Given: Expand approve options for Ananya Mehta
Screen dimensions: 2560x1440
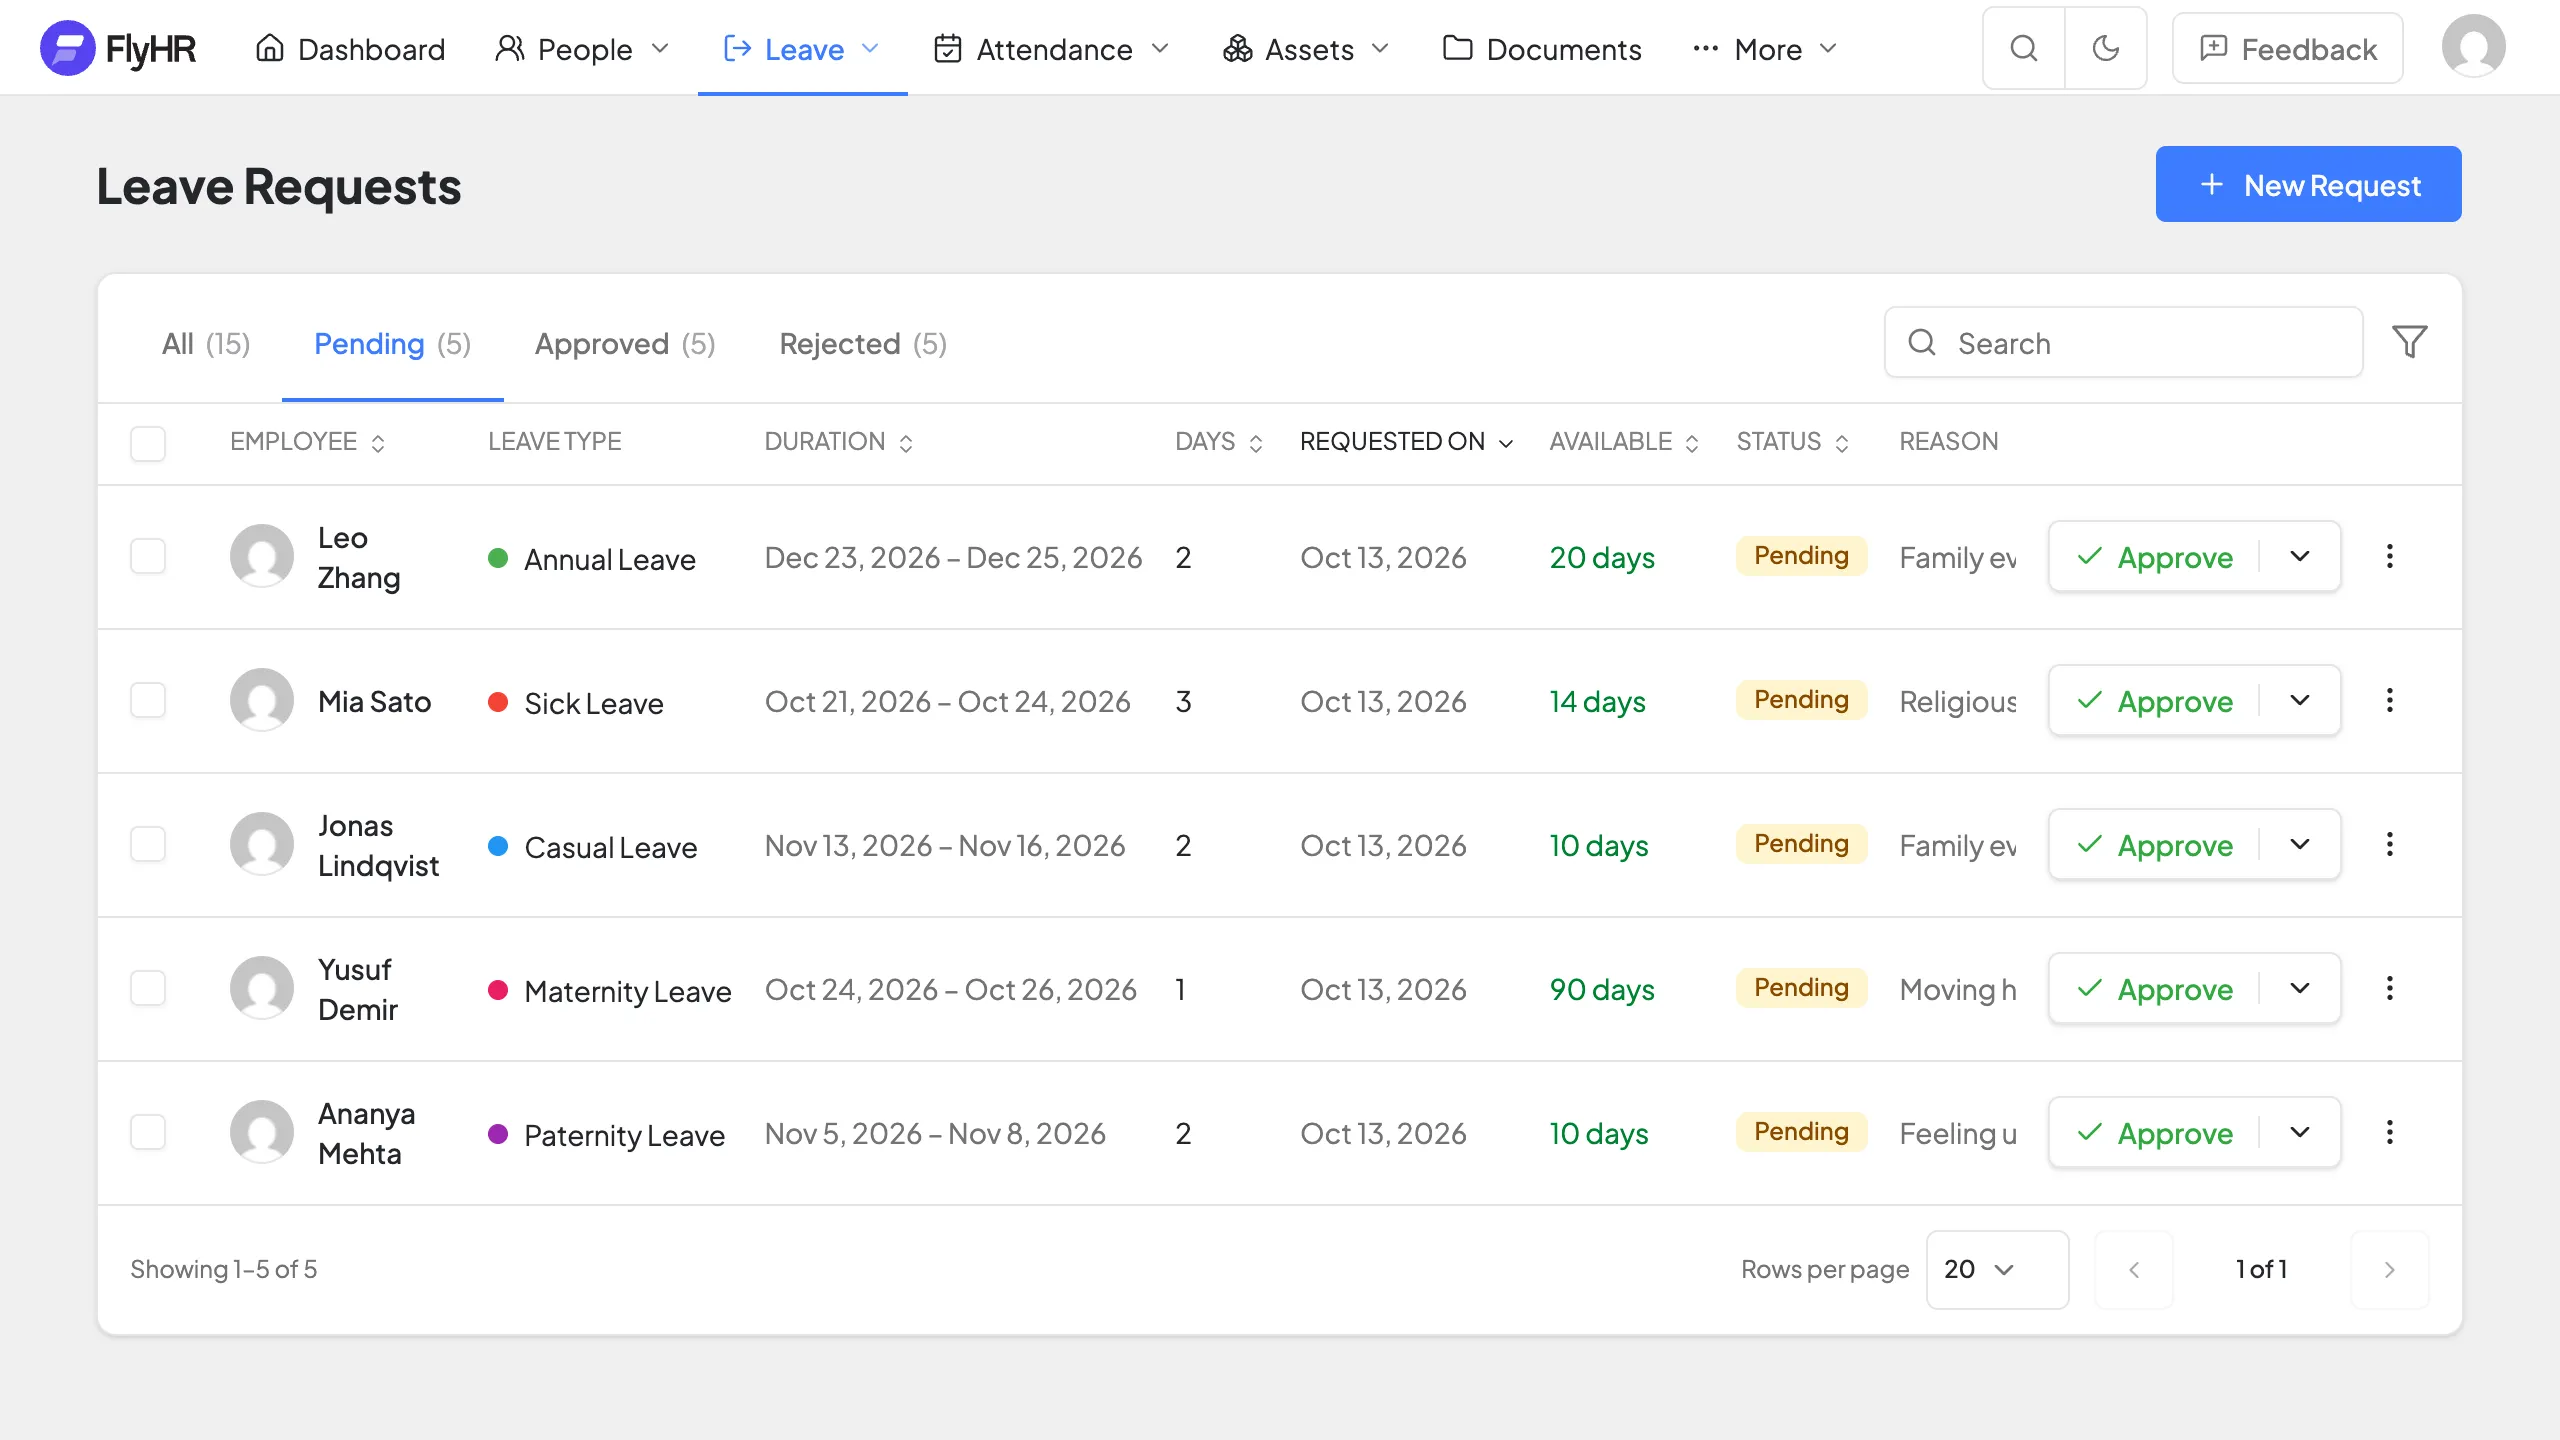Looking at the screenshot, I should coord(2300,1132).
